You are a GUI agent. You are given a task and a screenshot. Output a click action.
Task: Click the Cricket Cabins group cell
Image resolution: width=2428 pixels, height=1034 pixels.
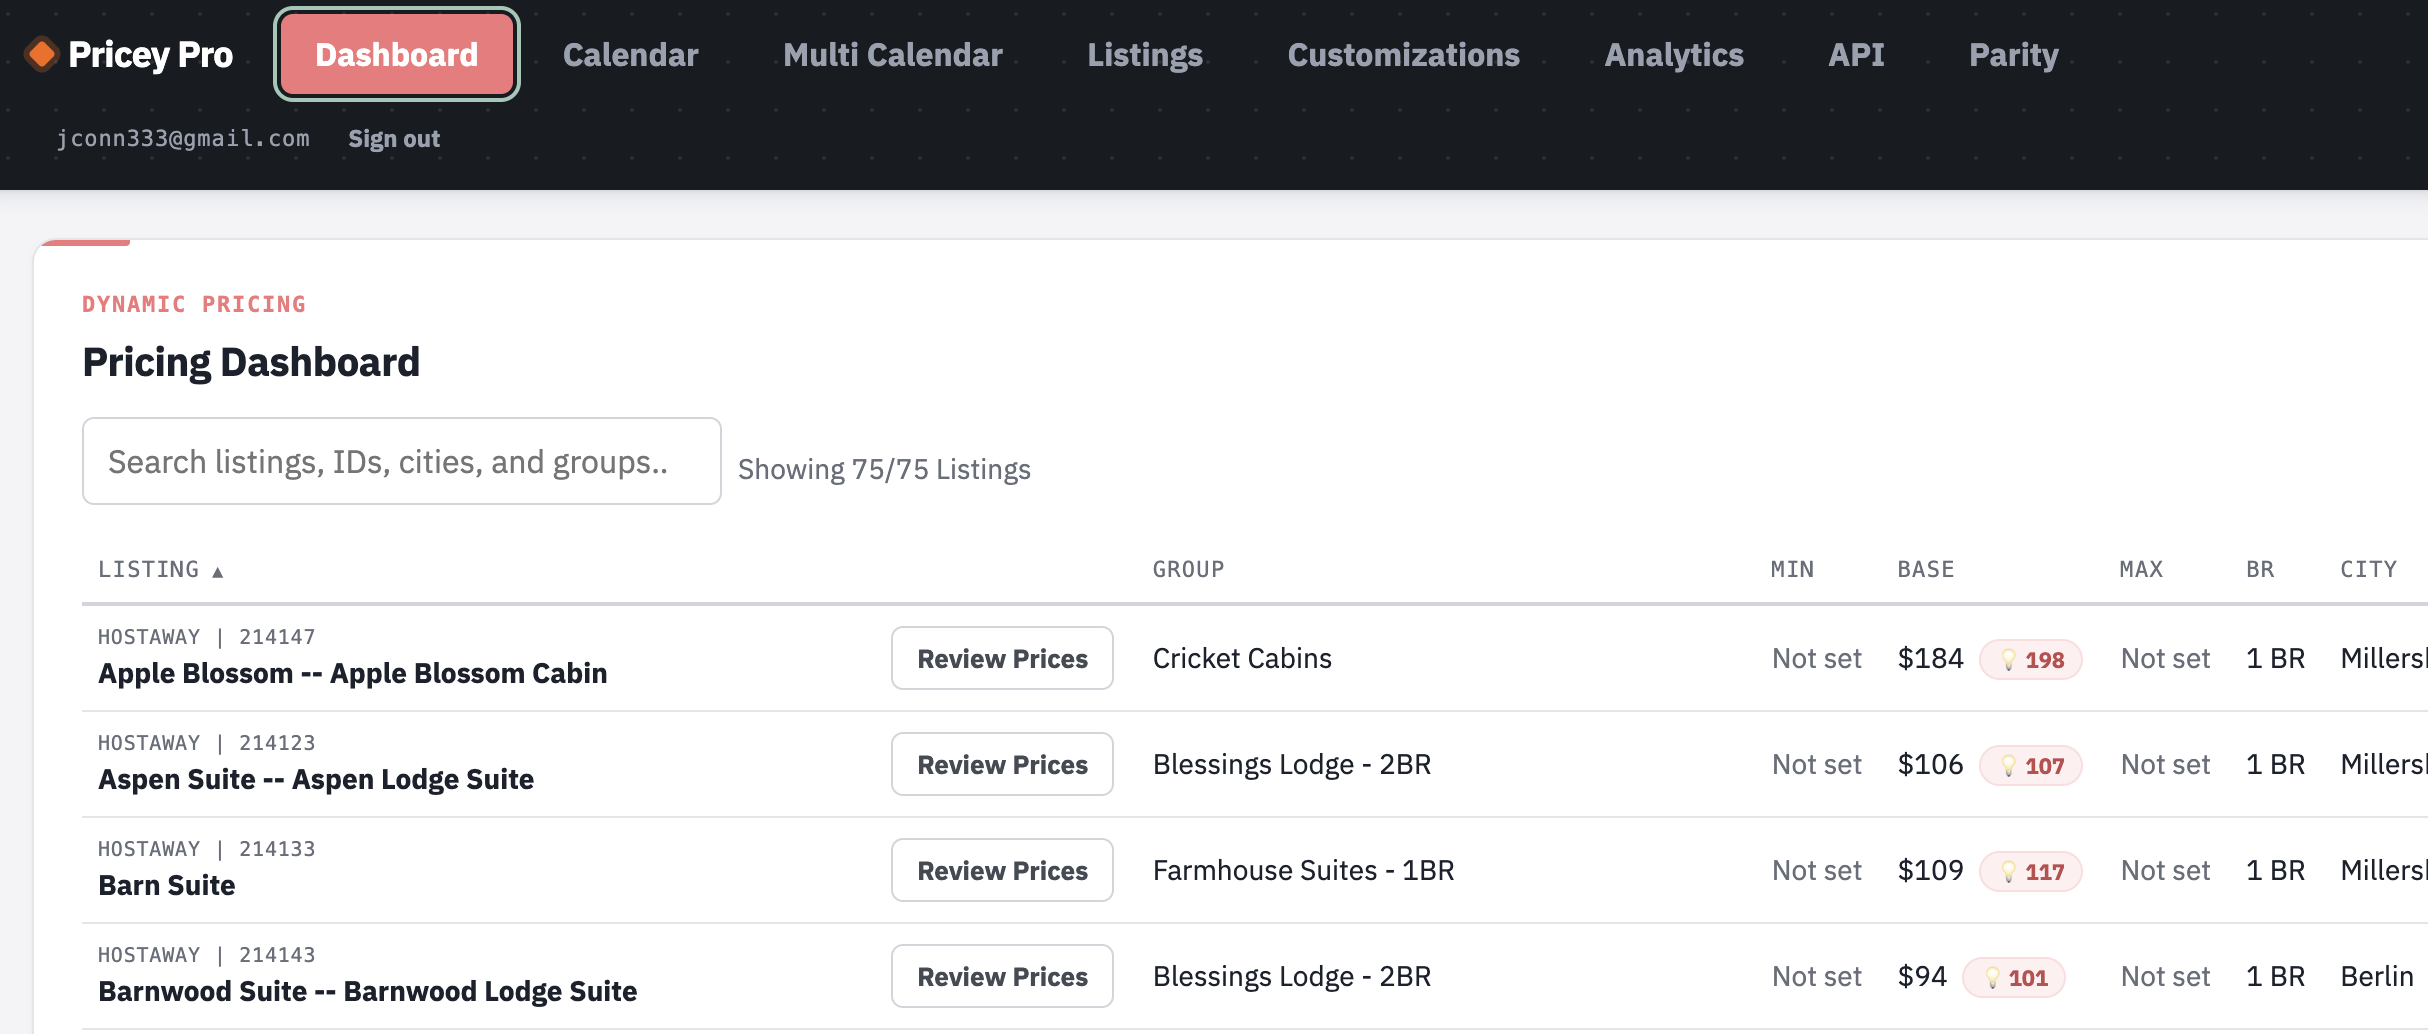tap(1242, 658)
